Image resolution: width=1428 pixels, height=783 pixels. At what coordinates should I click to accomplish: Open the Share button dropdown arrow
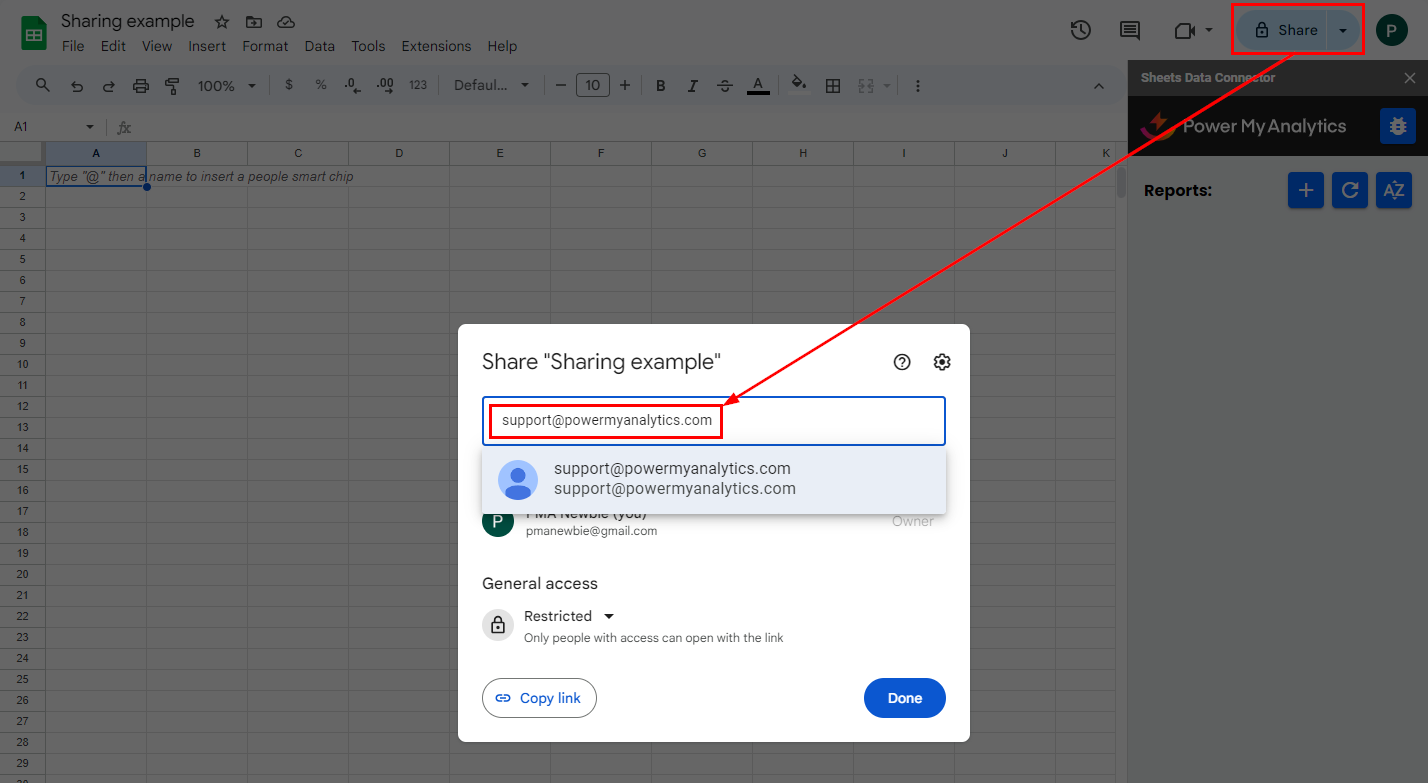(1343, 30)
